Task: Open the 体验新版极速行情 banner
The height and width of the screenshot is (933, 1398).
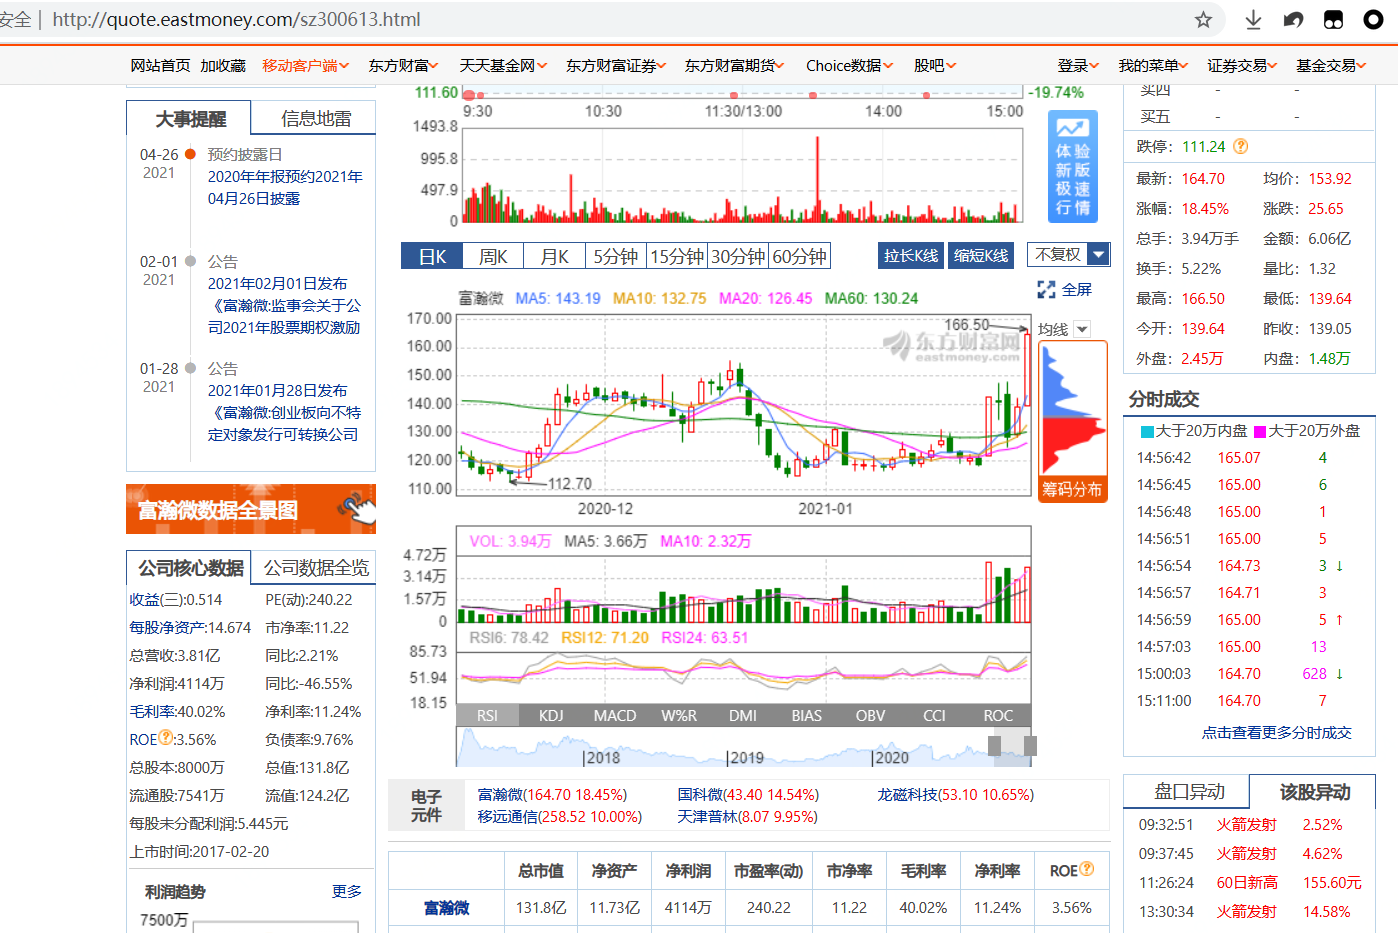Action: [1073, 166]
